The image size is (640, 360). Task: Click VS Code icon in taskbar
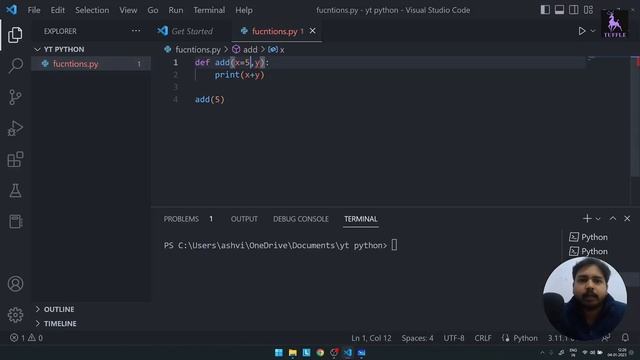pyautogui.click(x=347, y=352)
